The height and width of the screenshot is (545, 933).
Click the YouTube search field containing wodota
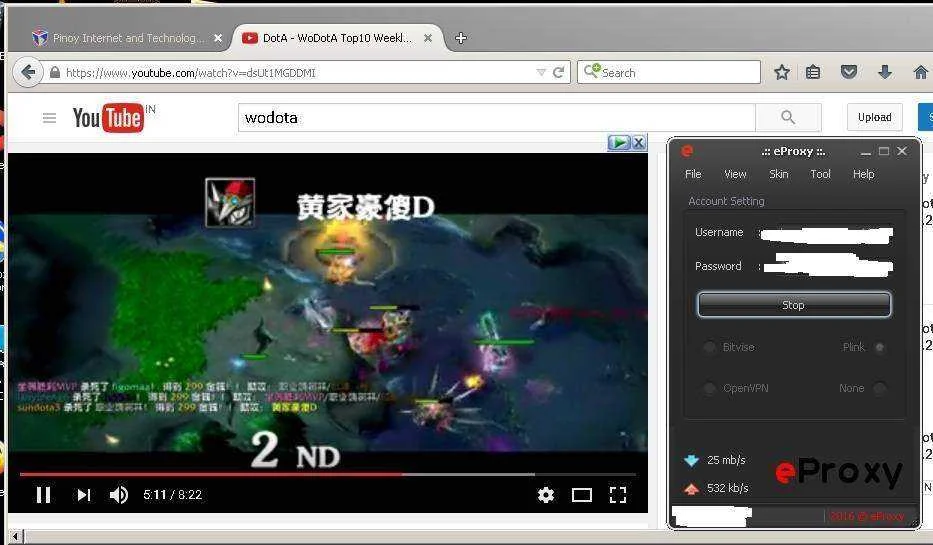(x=497, y=117)
